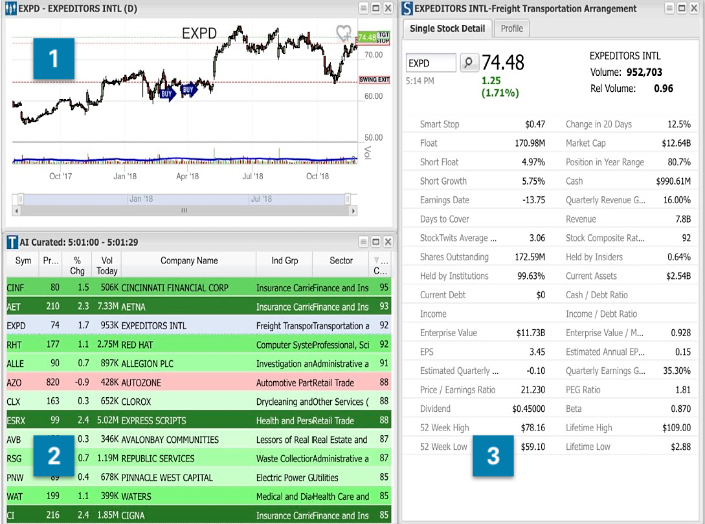Viewport: 705px width, 524px height.
Task: Click the chart scrollbar left arrow
Action: coord(17,210)
